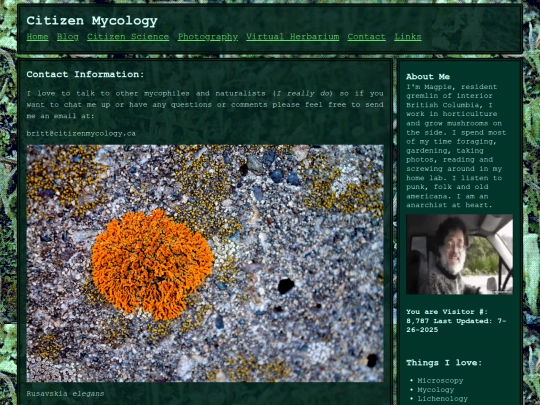This screenshot has height=405, width=540.
Task: Open the Links page
Action: [x=408, y=37]
